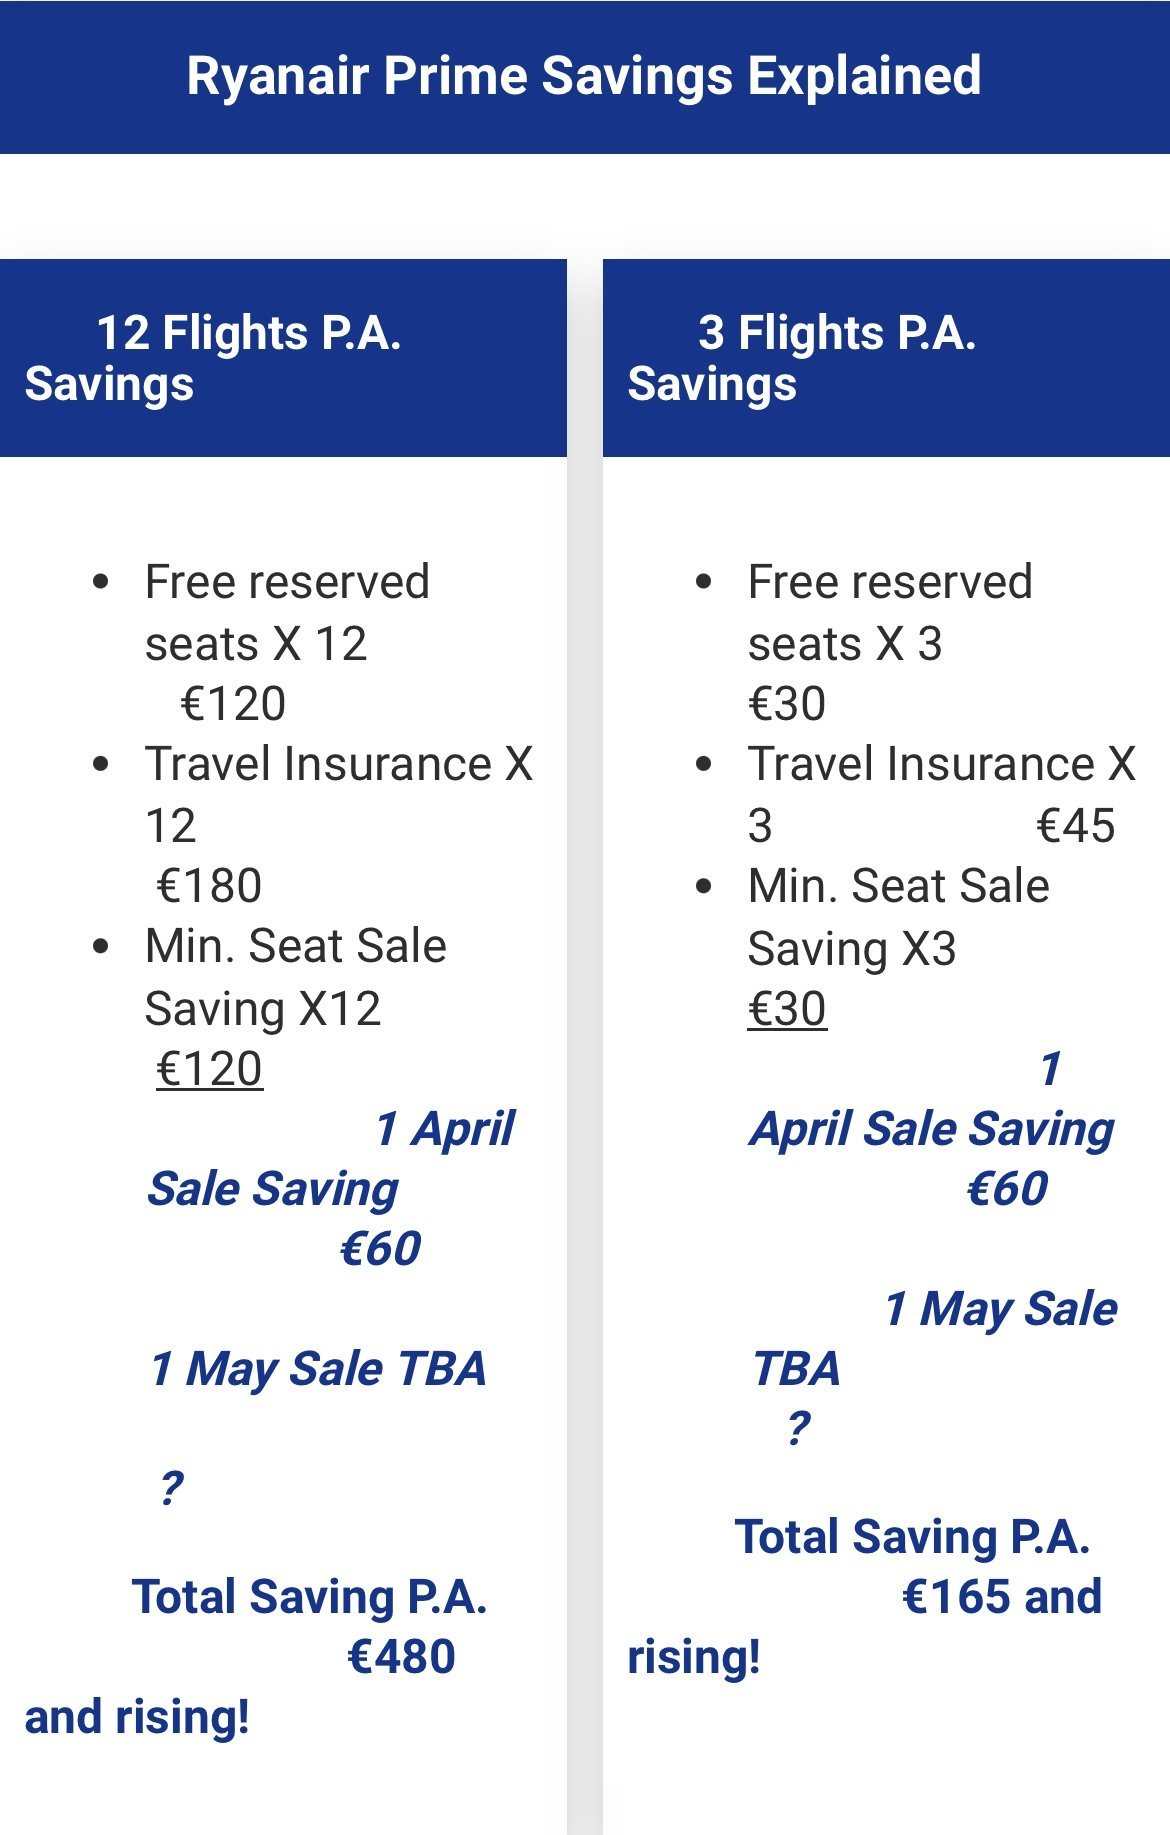Click the Travel Insurance X 12 item
Screen dimensions: 1170x1835
click(338, 765)
